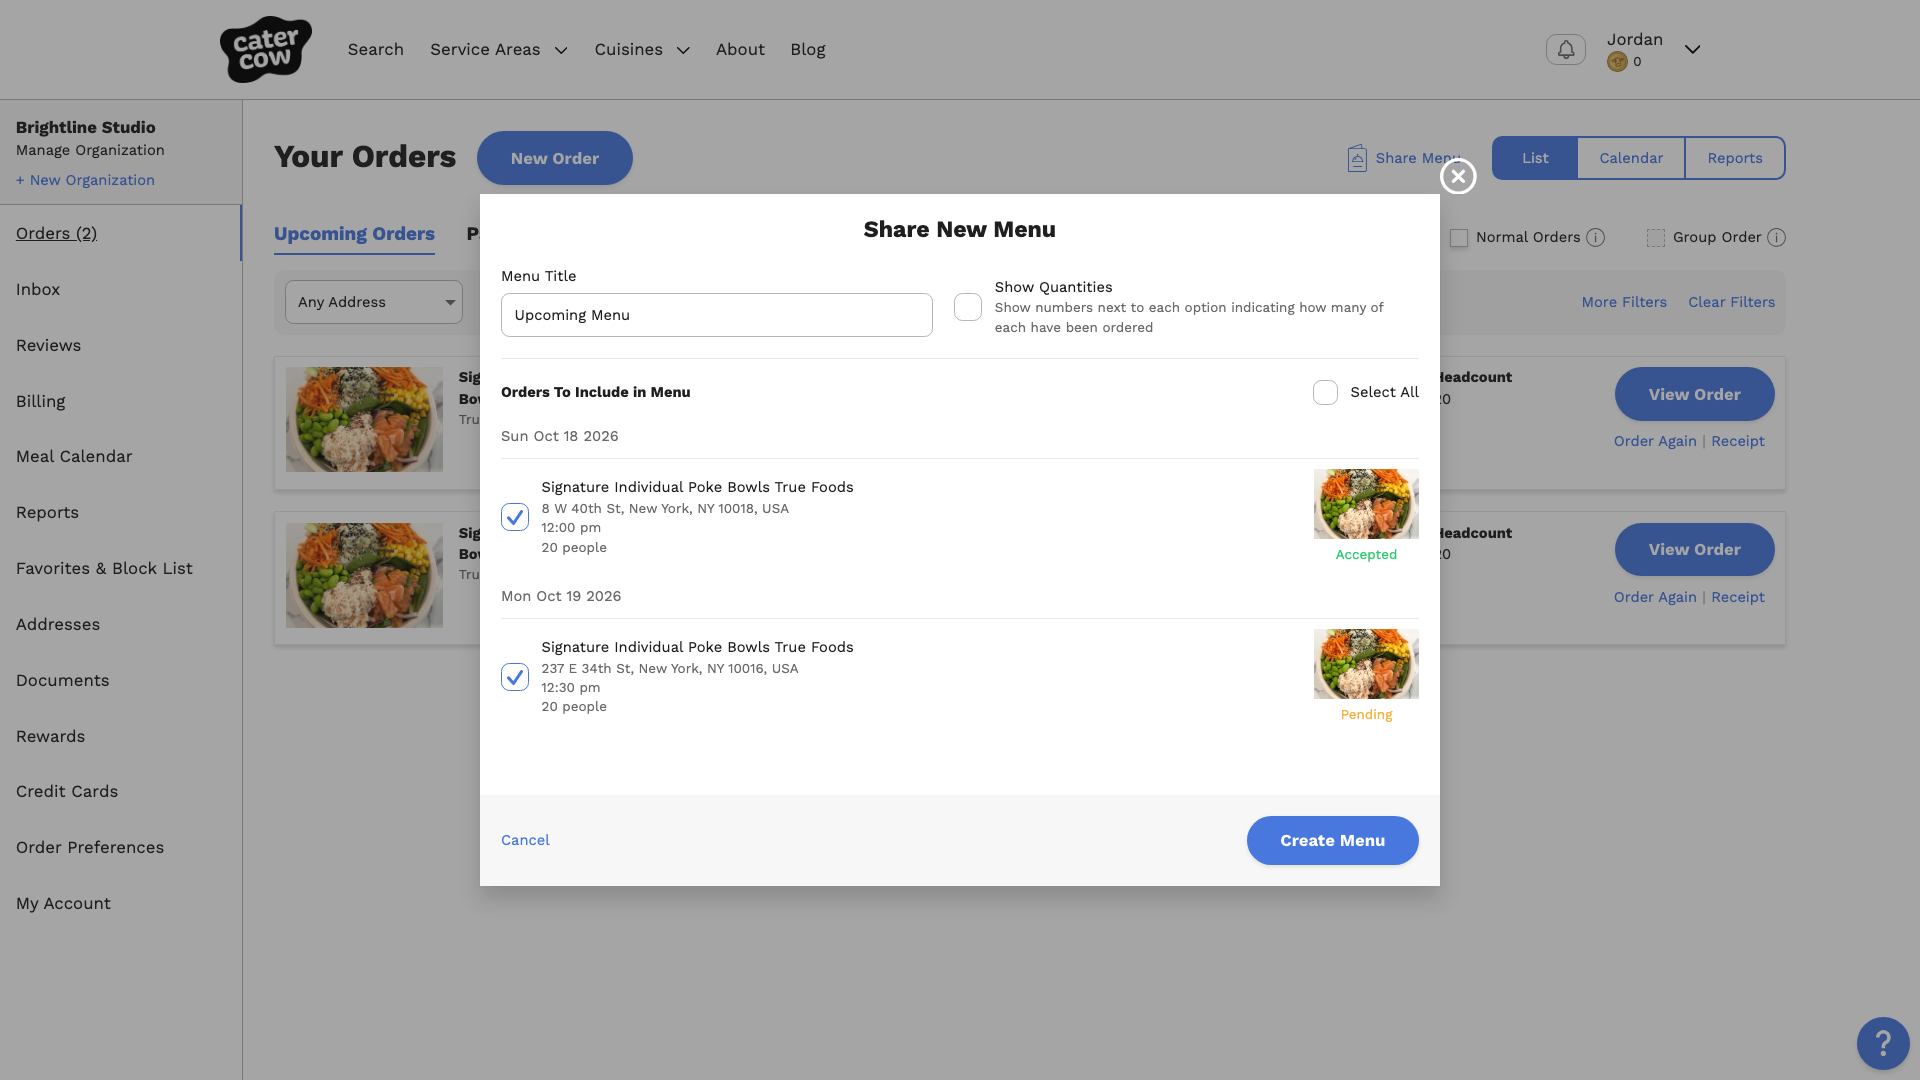Toggle the Normal Orders filter checkbox
The height and width of the screenshot is (1080, 1920).
(x=1459, y=238)
